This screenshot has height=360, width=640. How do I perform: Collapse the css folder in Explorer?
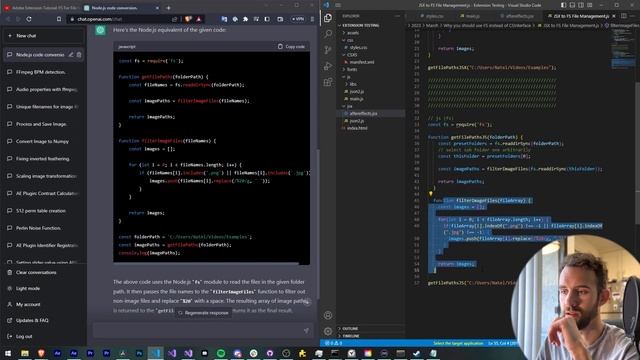coord(350,40)
